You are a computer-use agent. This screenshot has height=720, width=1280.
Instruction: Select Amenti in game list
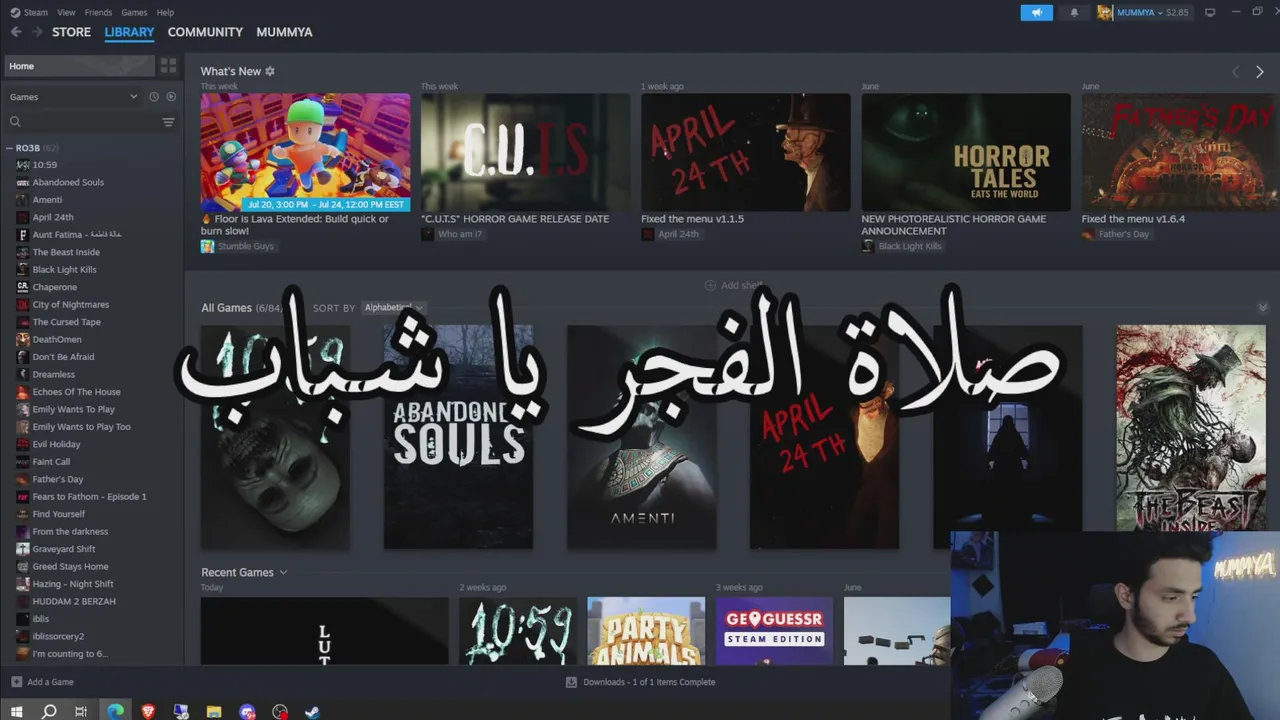[x=47, y=200]
